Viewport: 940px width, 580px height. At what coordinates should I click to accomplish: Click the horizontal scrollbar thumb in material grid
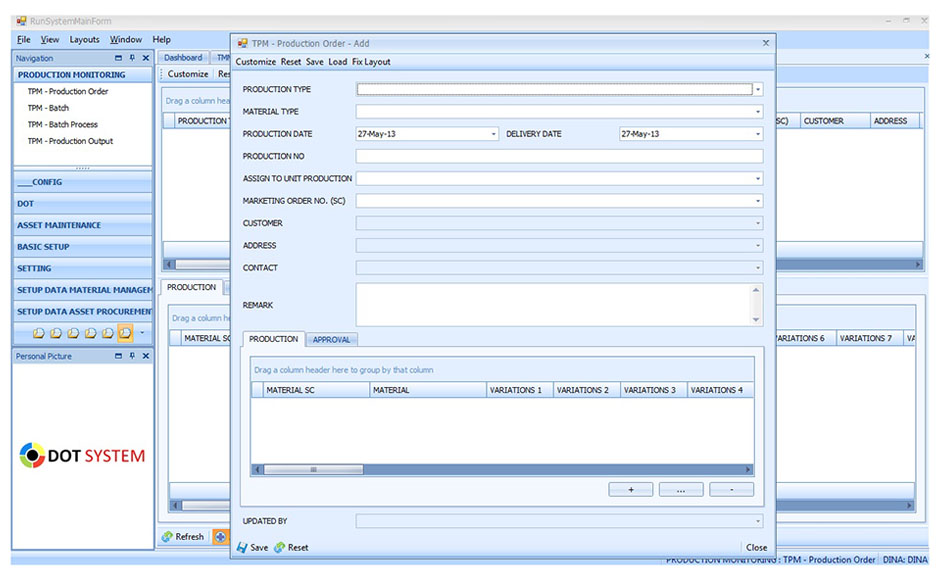pyautogui.click(x=313, y=469)
